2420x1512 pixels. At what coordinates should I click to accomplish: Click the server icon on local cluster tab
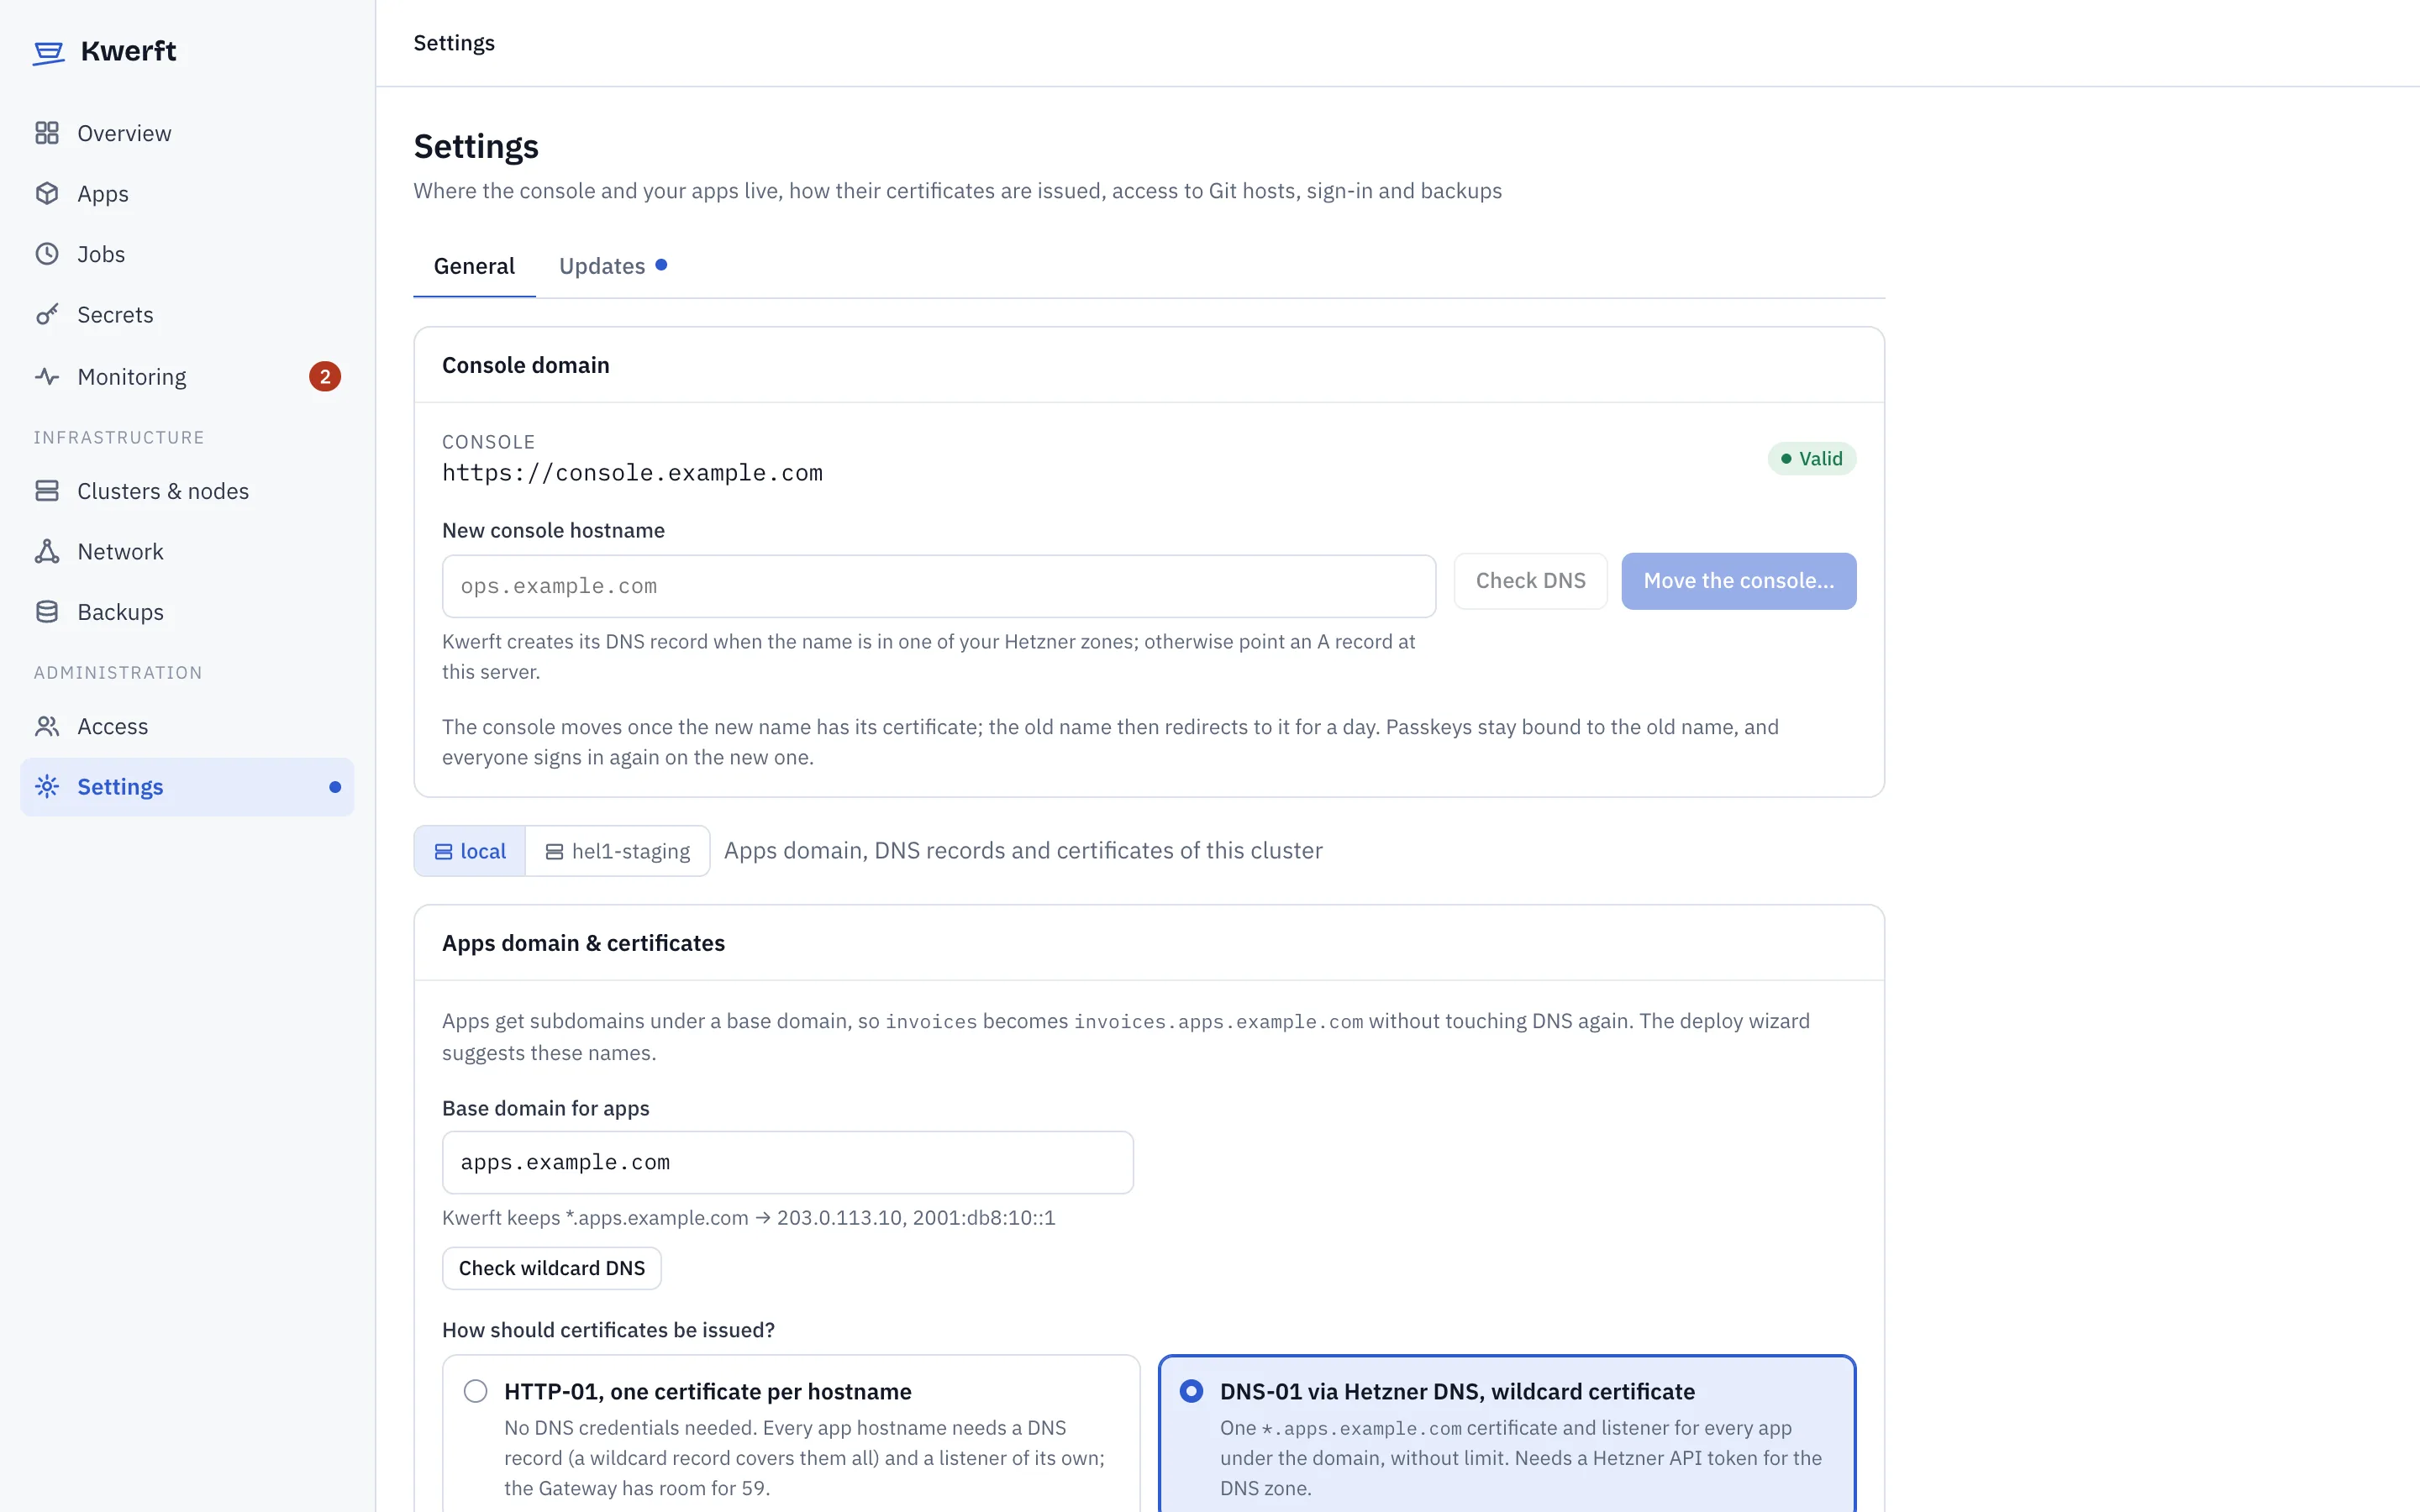point(443,852)
